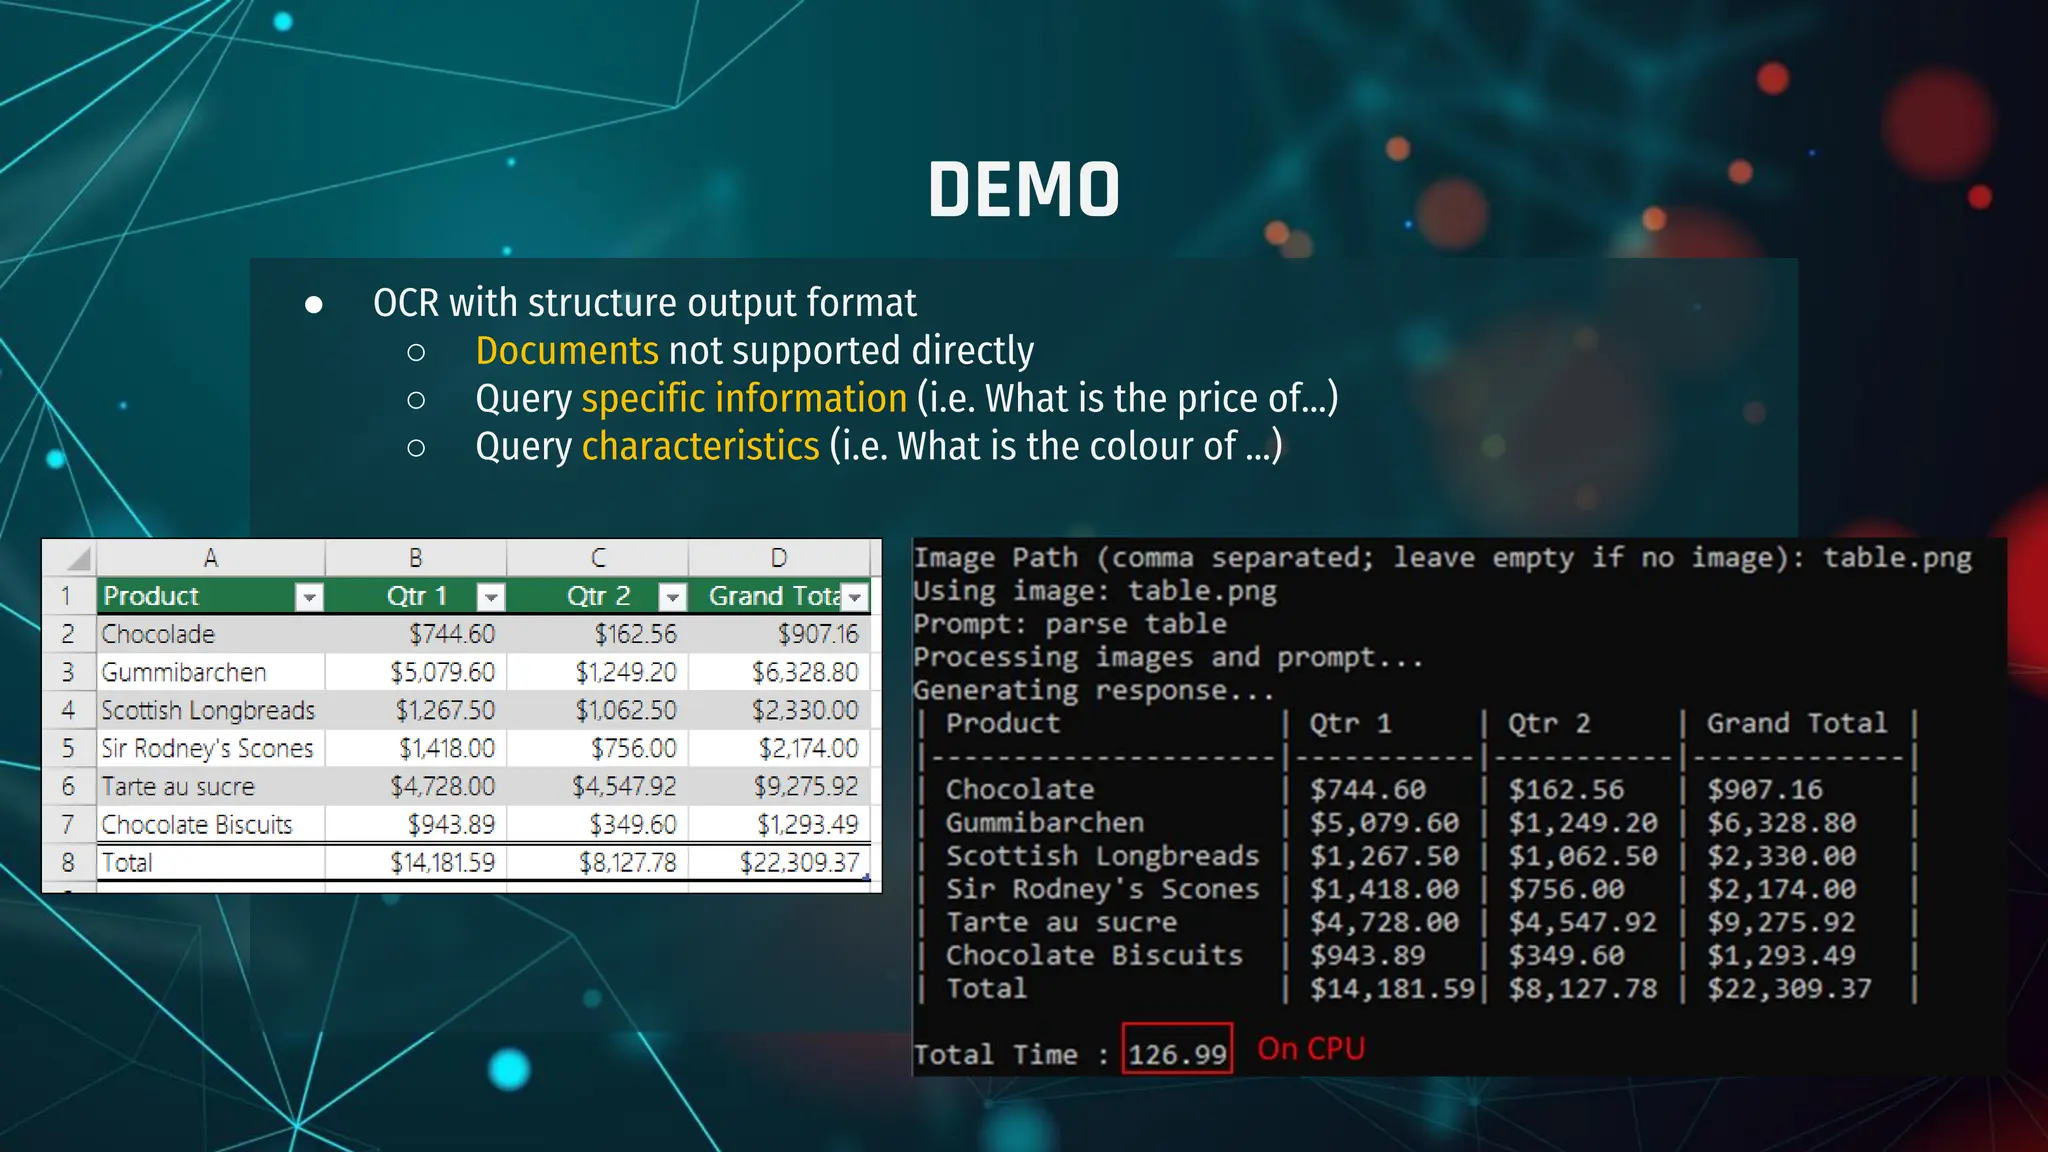Image resolution: width=2048 pixels, height=1152 pixels.
Task: Select row 2 header in spreadsheet
Action: tap(69, 634)
